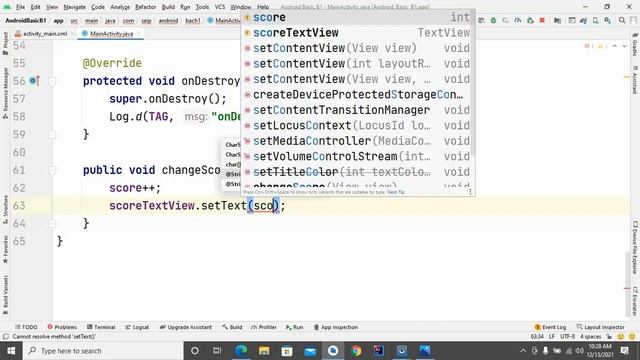Open the Terminal tool window
This screenshot has width=640, height=360.
coord(101,327)
